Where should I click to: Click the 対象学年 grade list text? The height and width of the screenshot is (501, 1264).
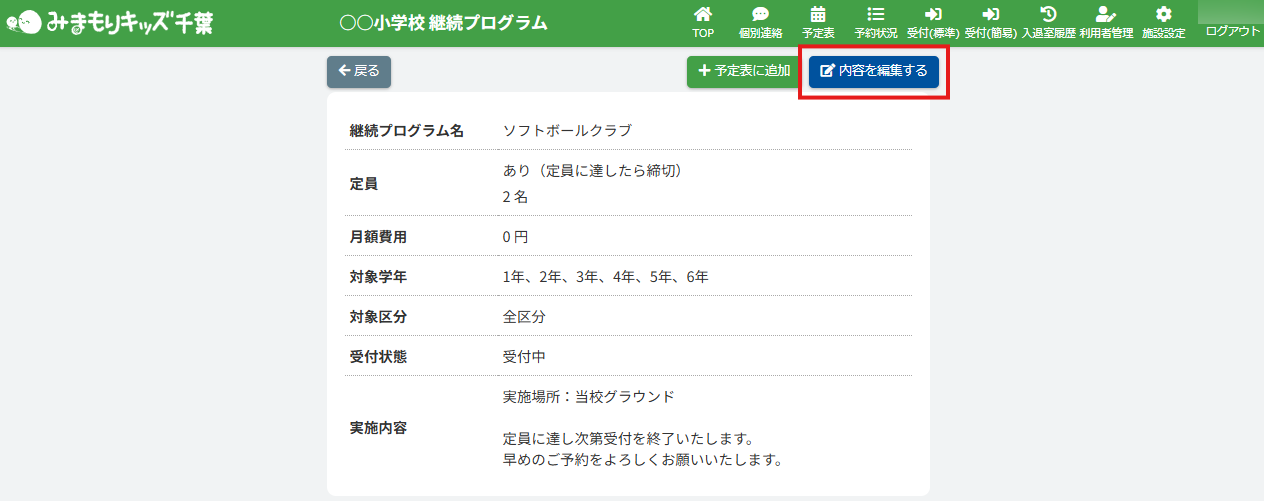605,277
